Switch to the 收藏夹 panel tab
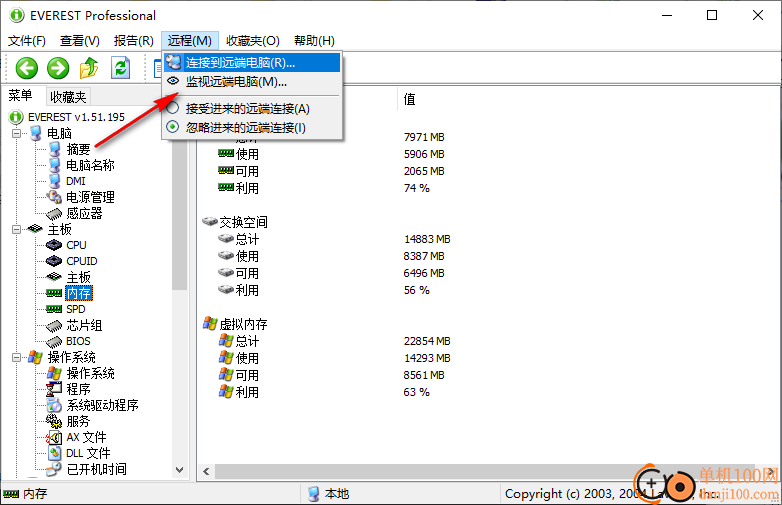The image size is (782, 505). point(68,97)
